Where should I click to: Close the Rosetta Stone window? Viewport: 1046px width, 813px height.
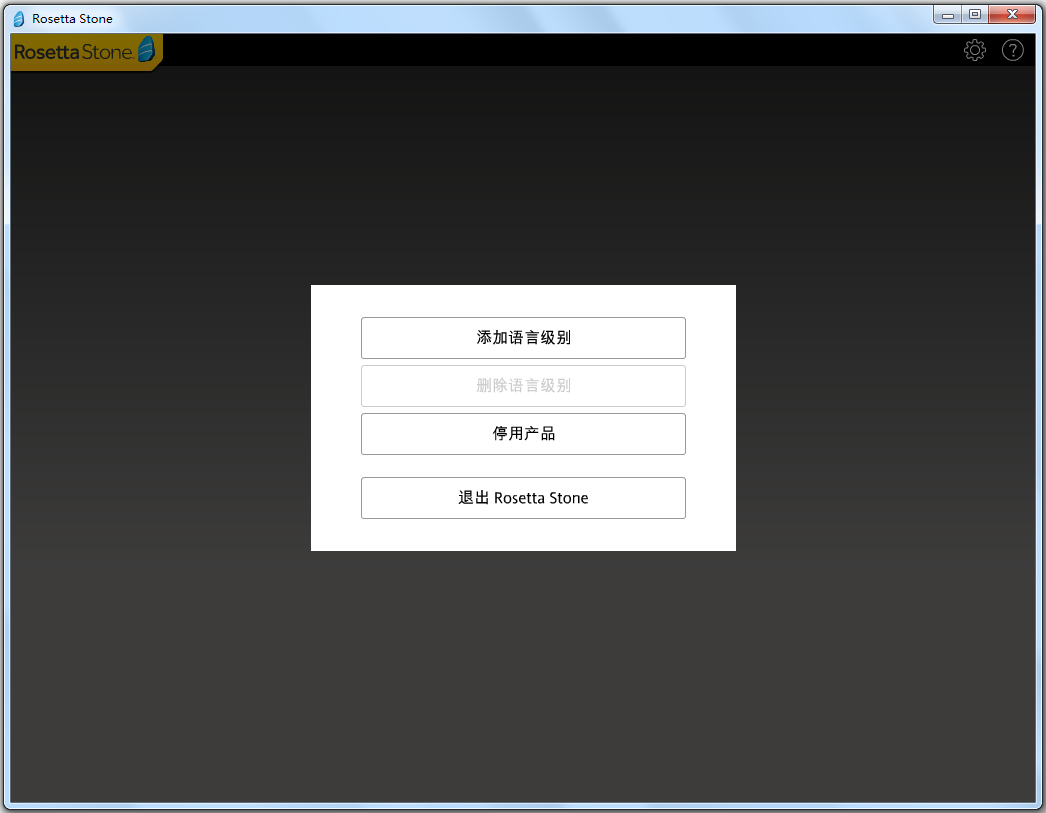click(x=1011, y=14)
